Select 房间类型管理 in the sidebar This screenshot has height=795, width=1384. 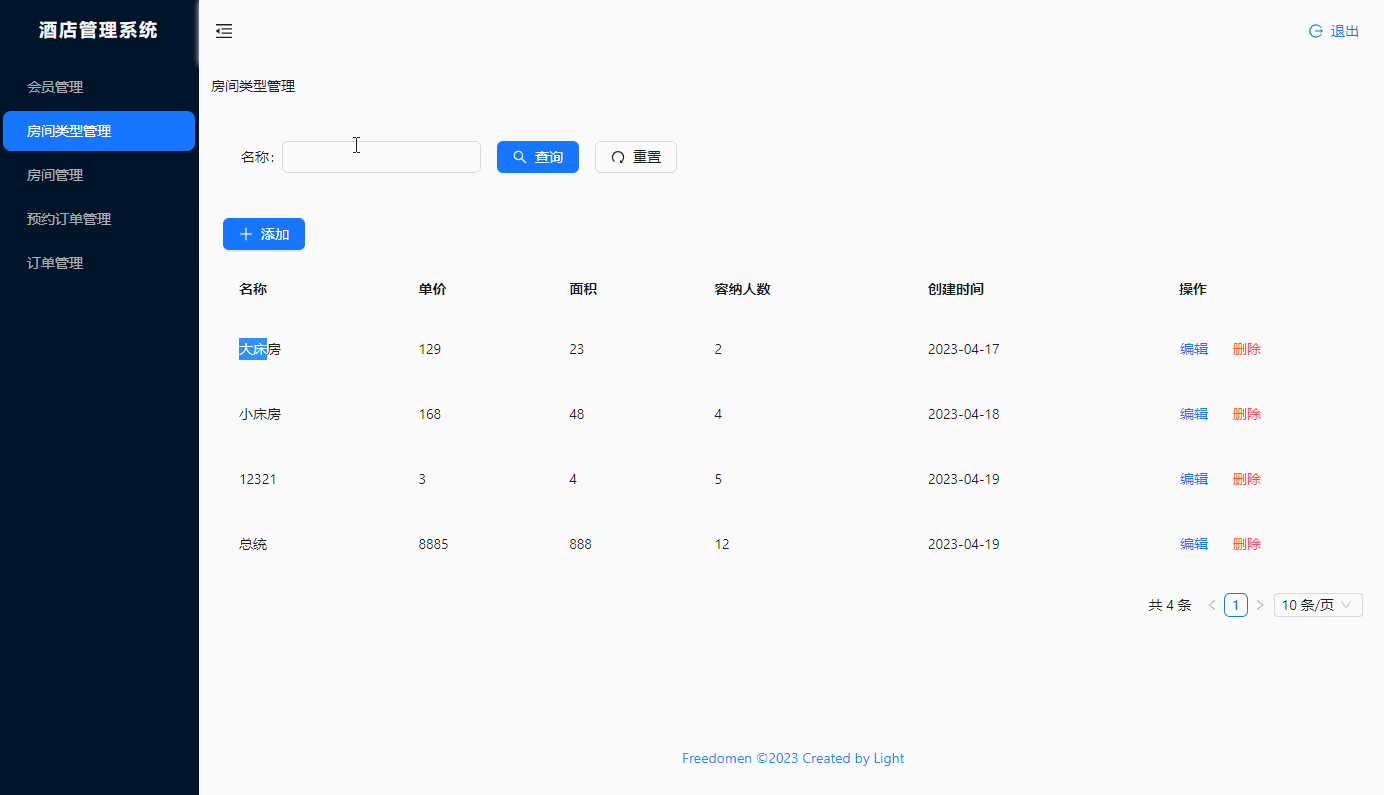[x=99, y=131]
